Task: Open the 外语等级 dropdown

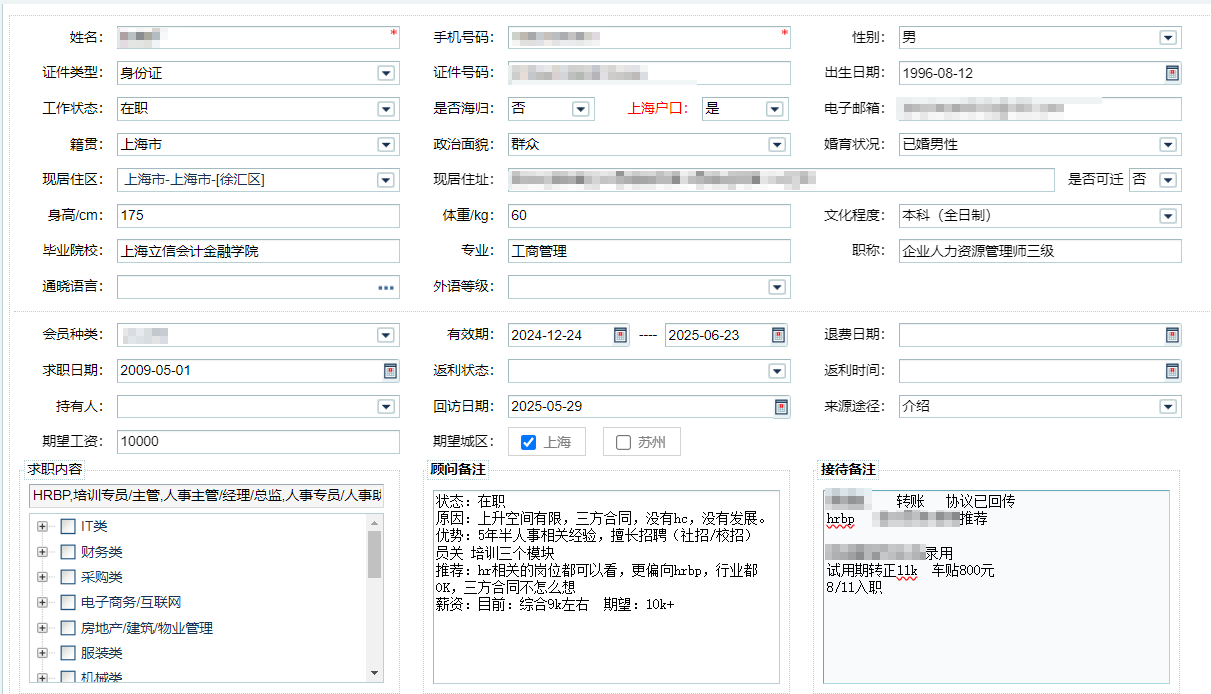Action: click(777, 288)
